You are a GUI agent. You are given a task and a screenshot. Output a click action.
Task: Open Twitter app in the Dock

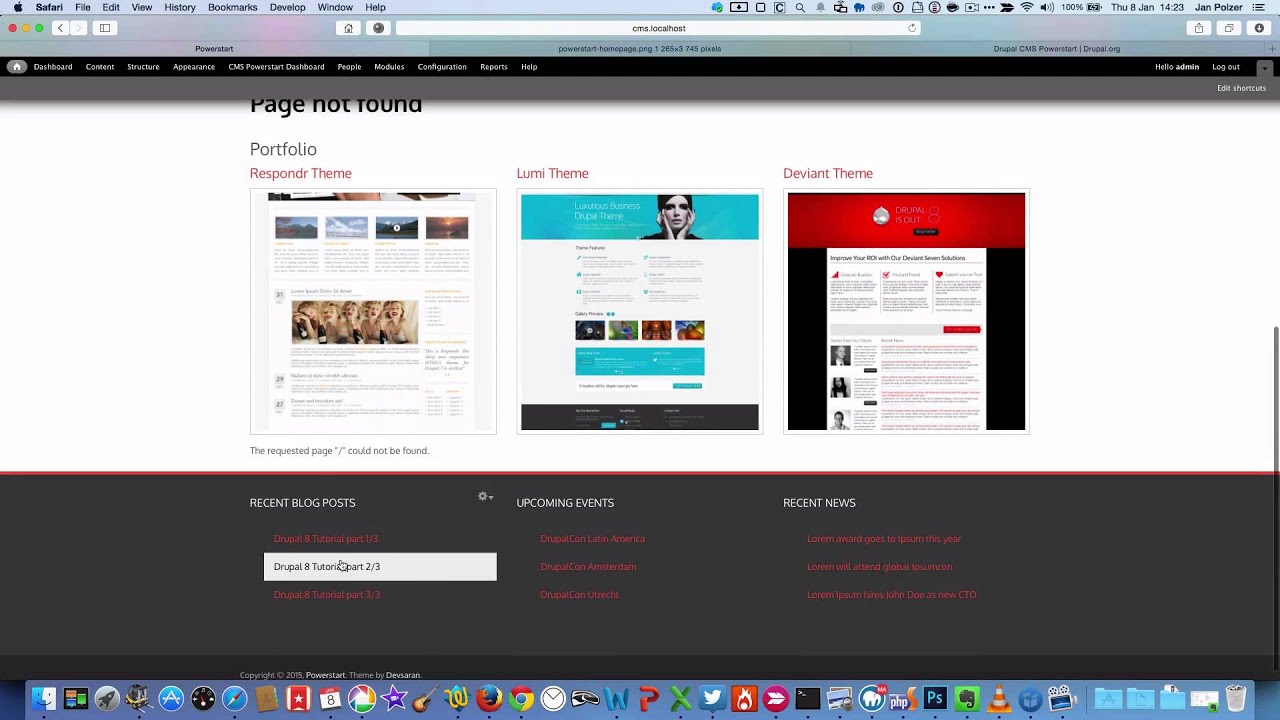point(712,698)
